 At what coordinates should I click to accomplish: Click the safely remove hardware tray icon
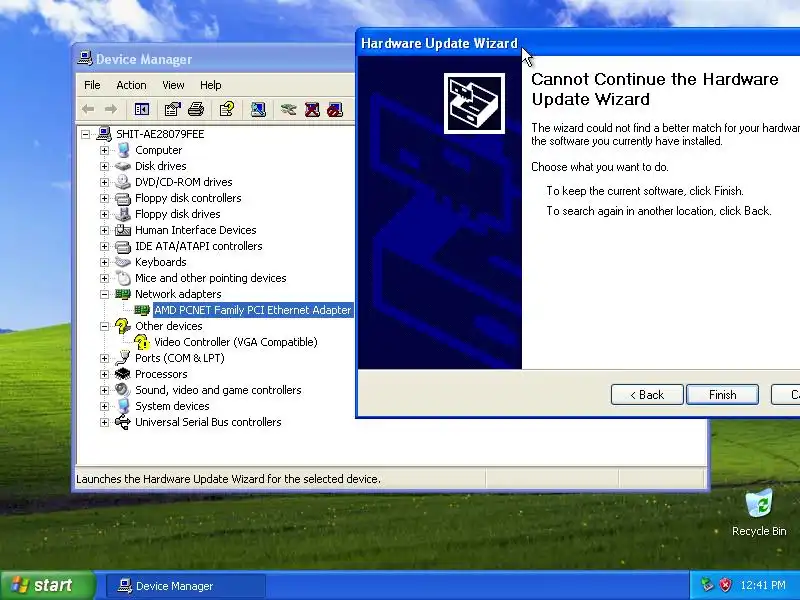pyautogui.click(x=707, y=585)
